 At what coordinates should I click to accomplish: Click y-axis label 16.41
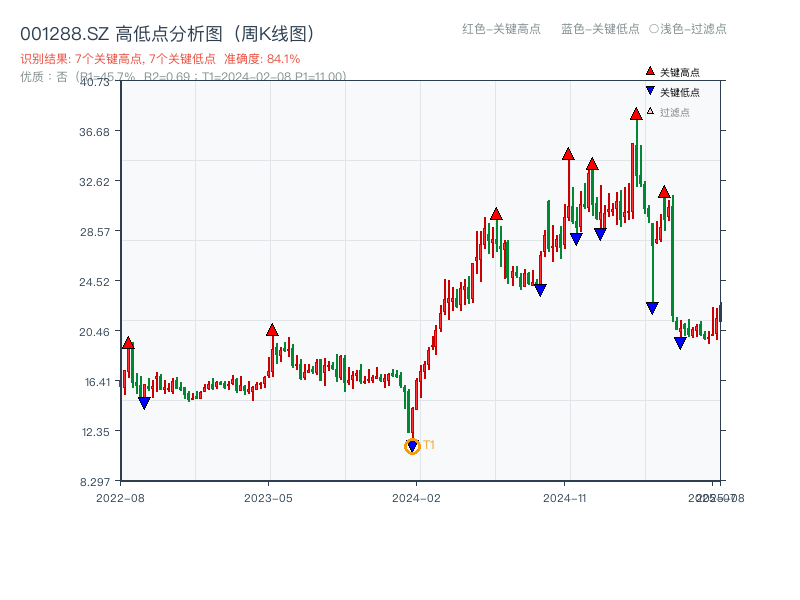(x=97, y=382)
